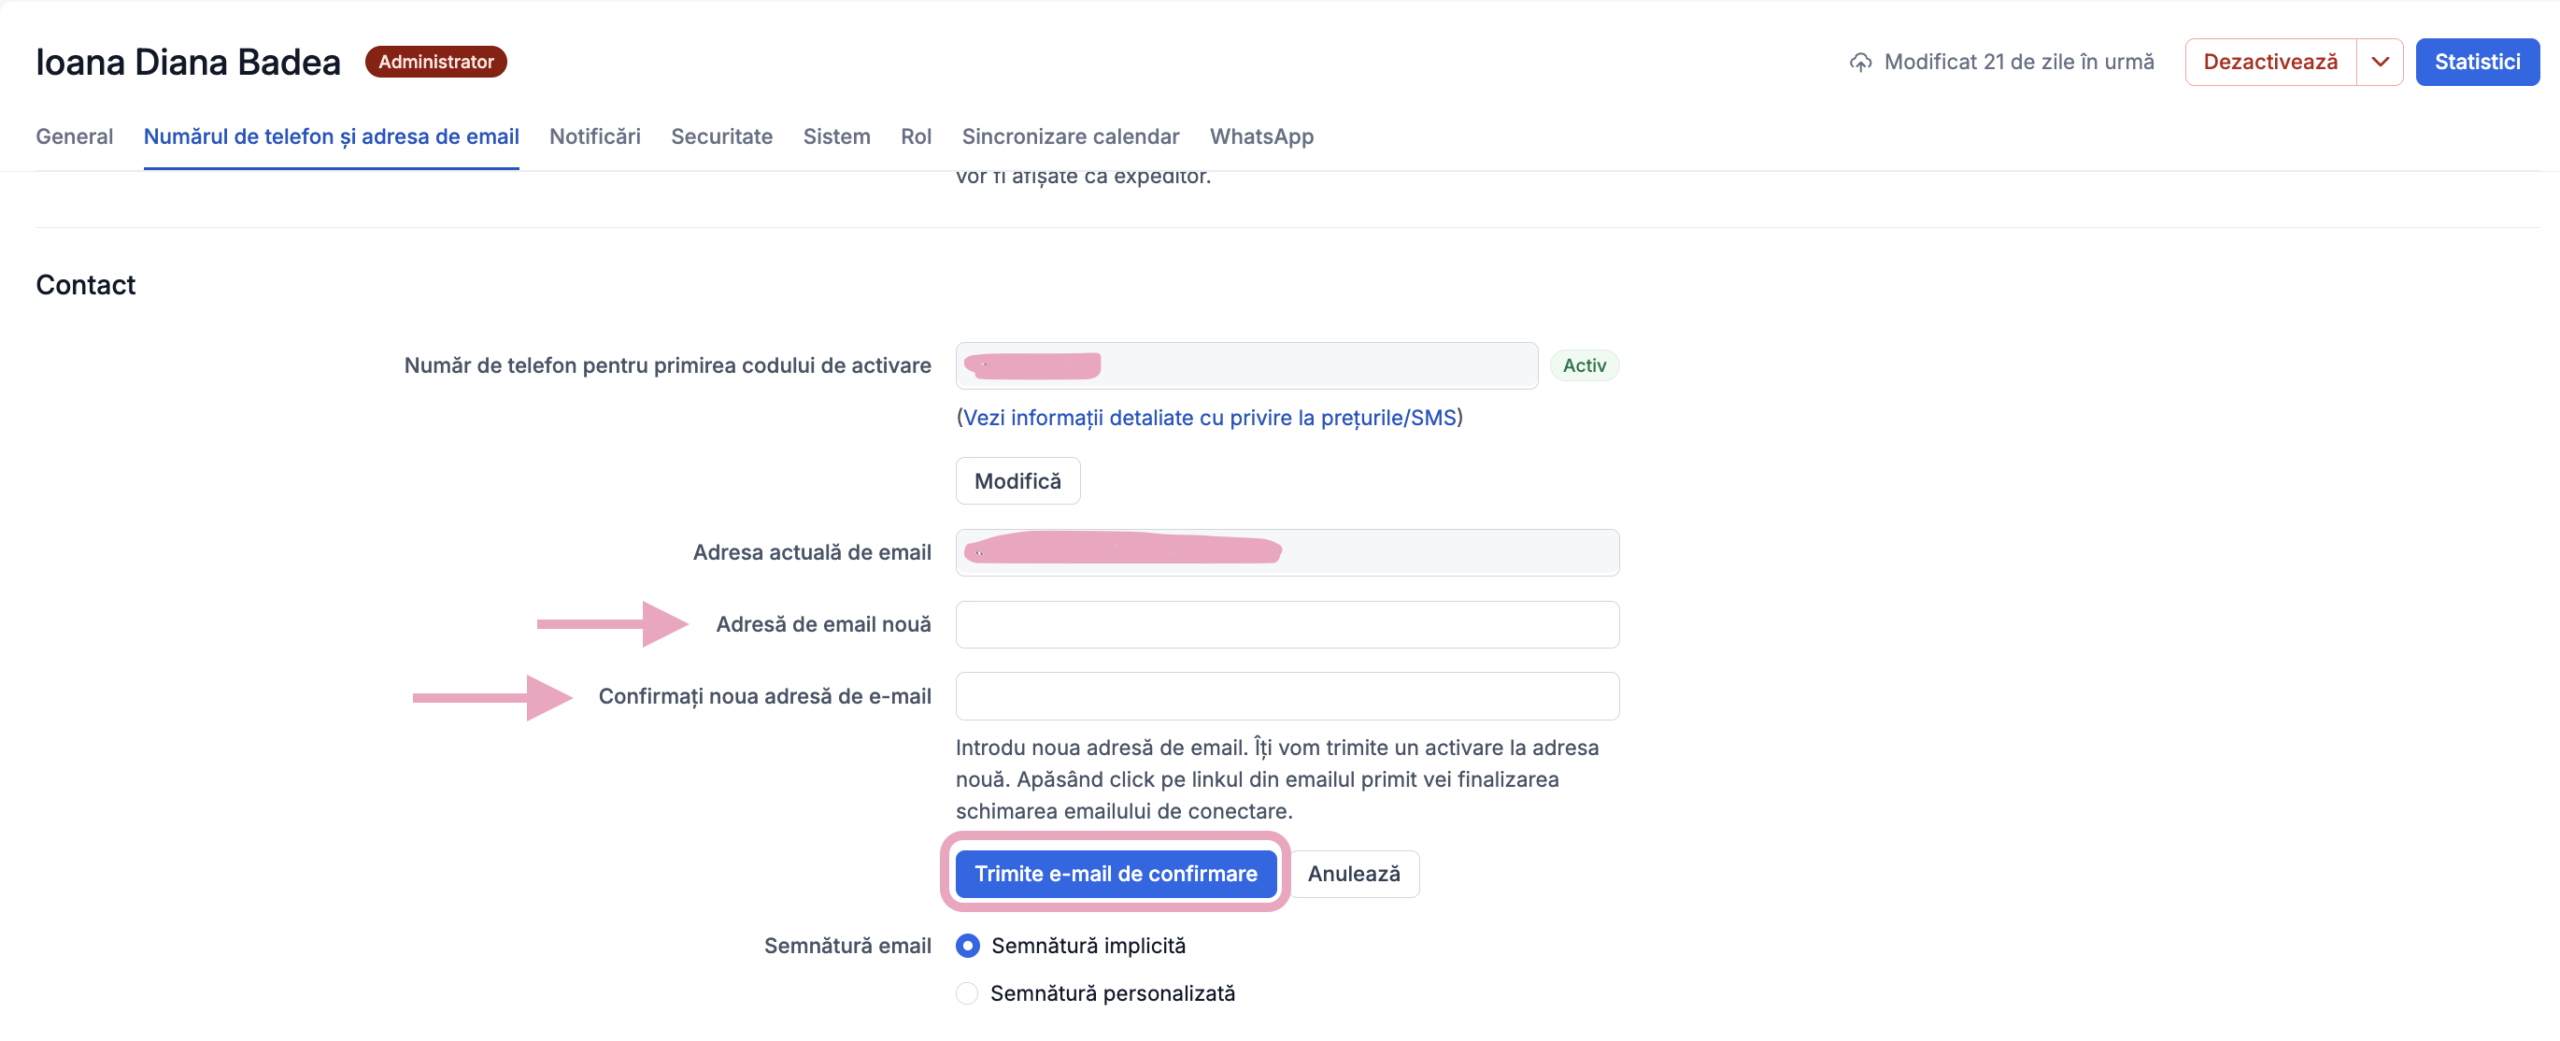The height and width of the screenshot is (1041, 2560).
Task: Open the Notificări tab
Action: pos(594,136)
